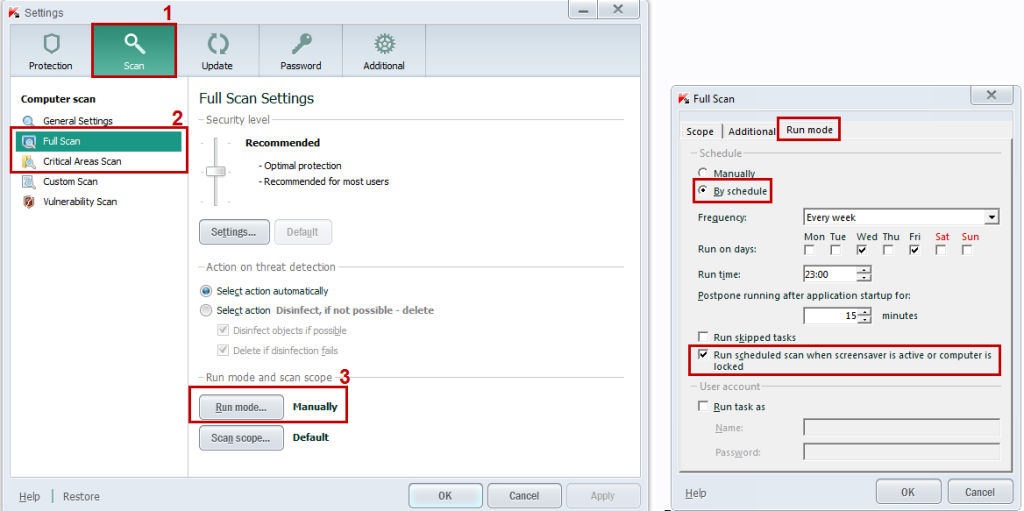Increase the Run time spinner value
1024x511 pixels.
pos(864,269)
